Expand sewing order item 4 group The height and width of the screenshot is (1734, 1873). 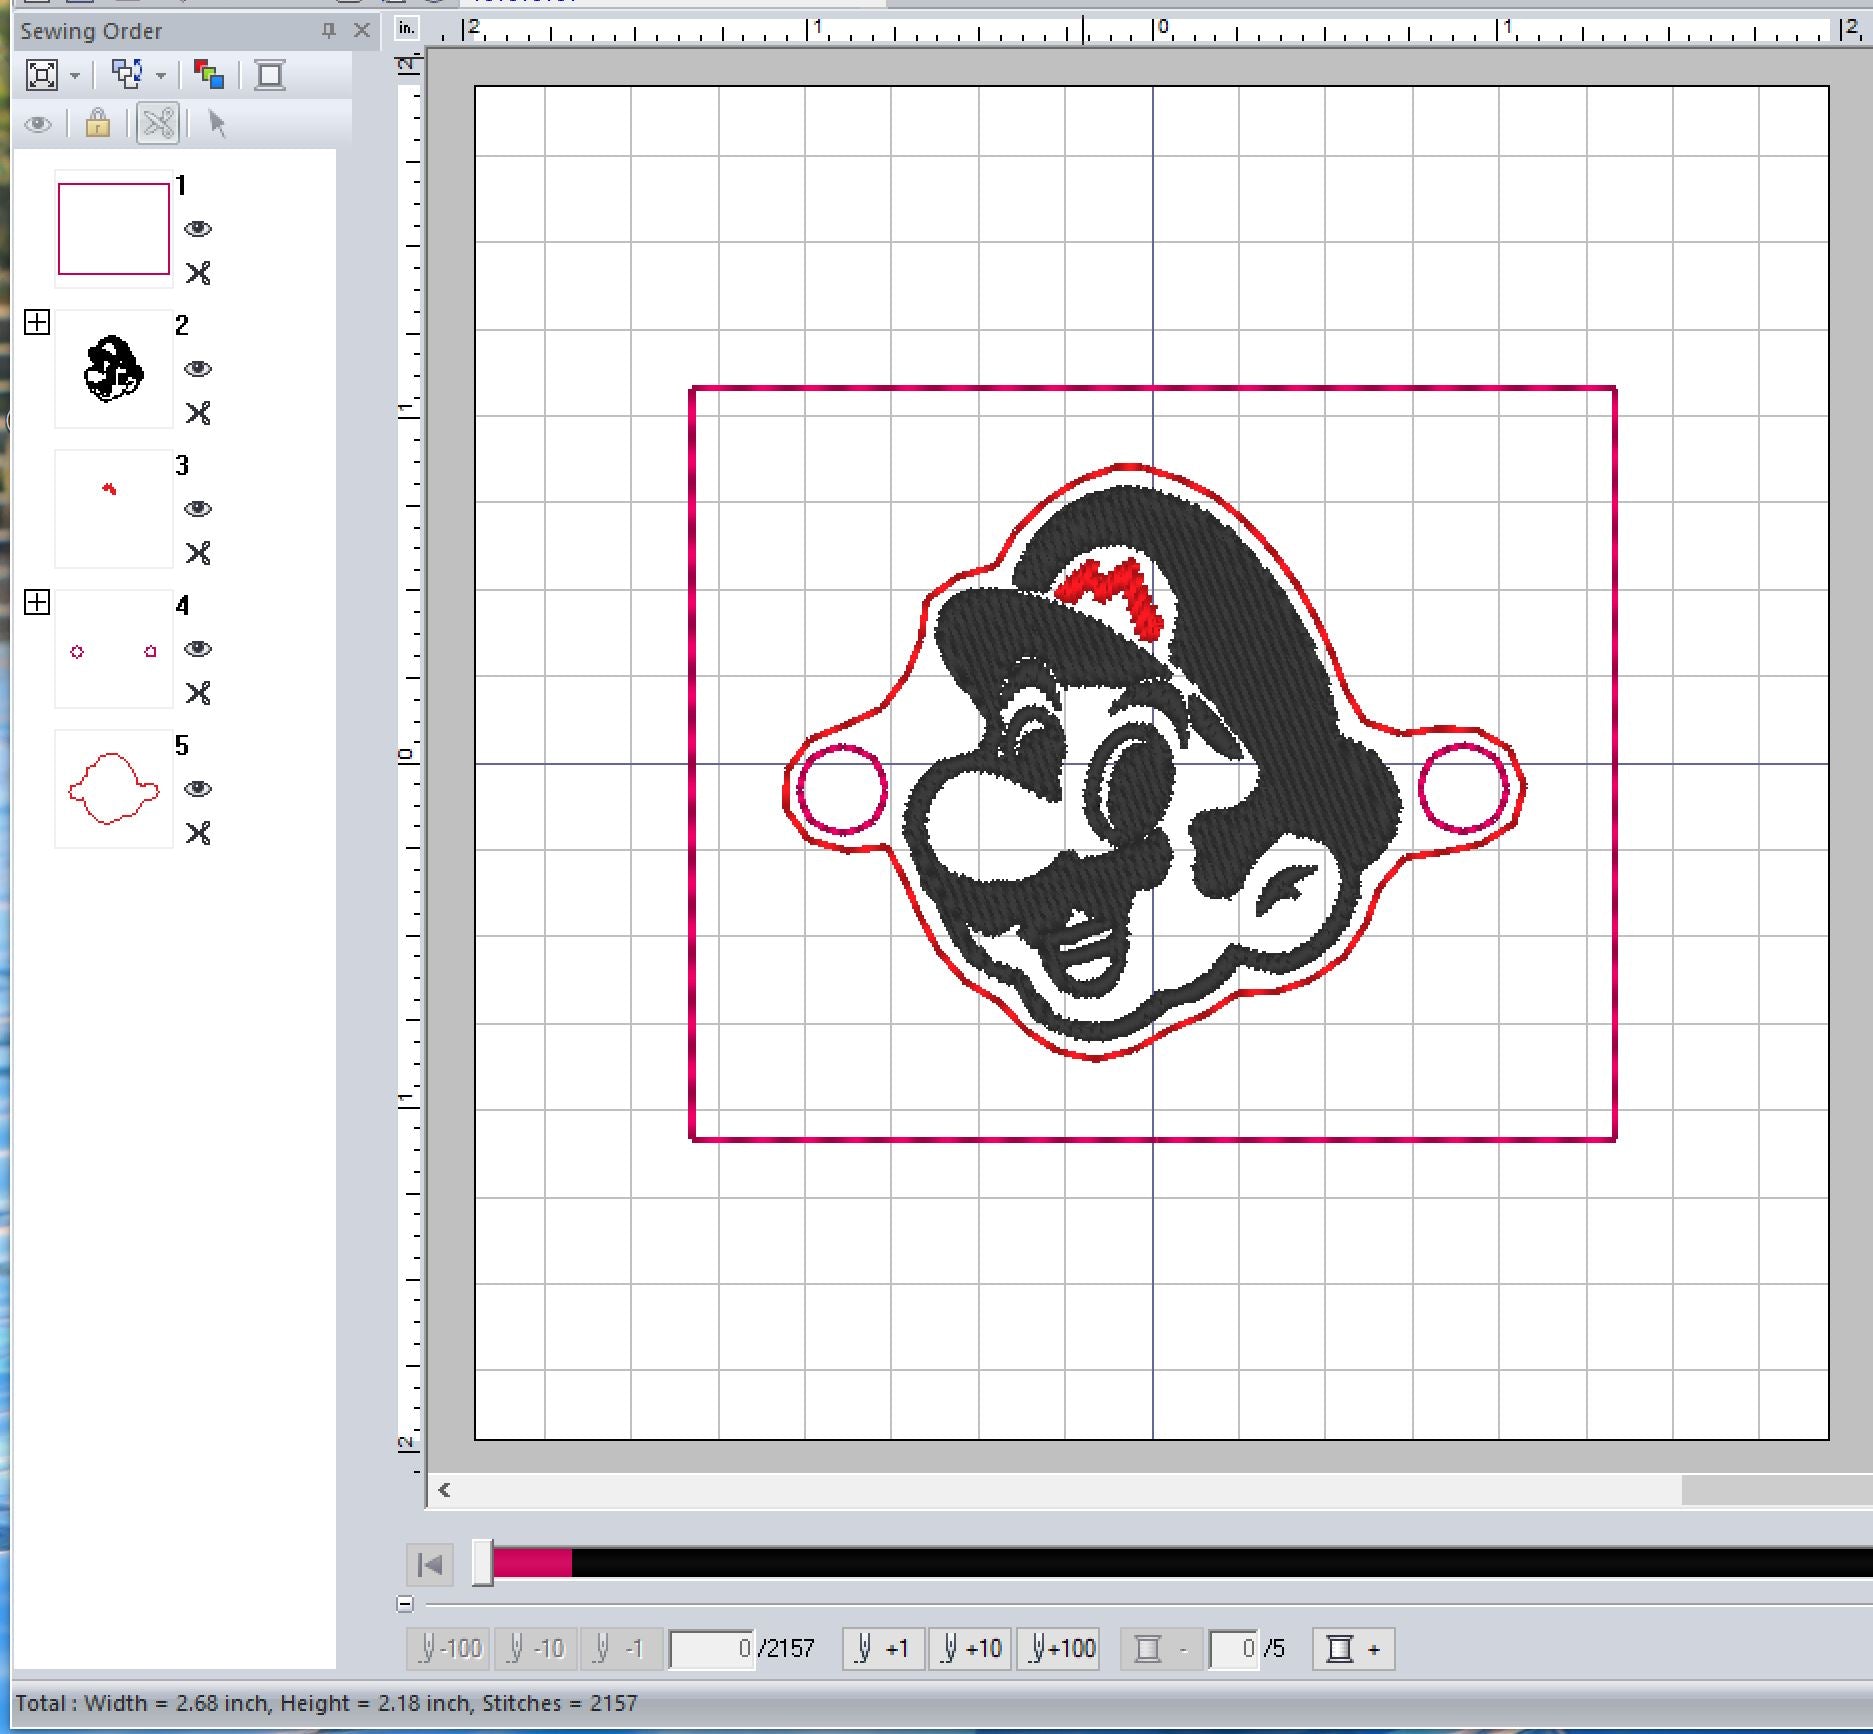click(x=37, y=602)
